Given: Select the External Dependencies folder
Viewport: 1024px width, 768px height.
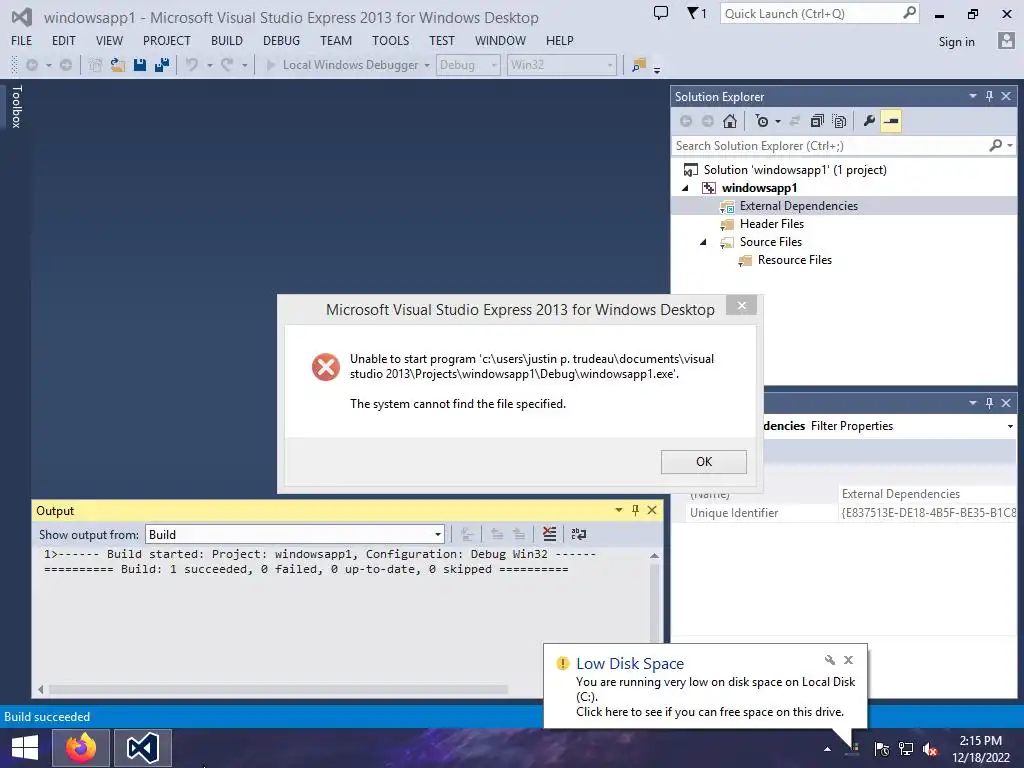Looking at the screenshot, I should click(x=799, y=206).
